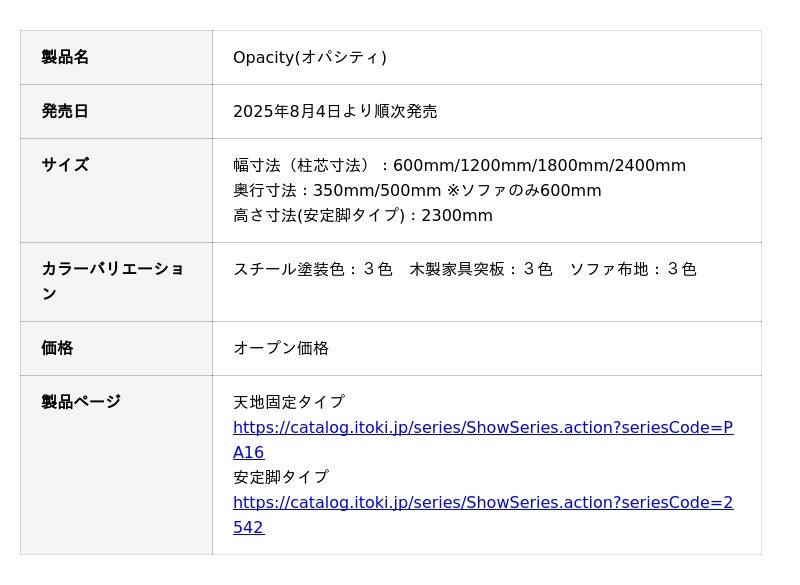Viewport: 800px width, 585px height.
Task: Click the Opacity(オパシティ) product name text
Action: point(310,57)
